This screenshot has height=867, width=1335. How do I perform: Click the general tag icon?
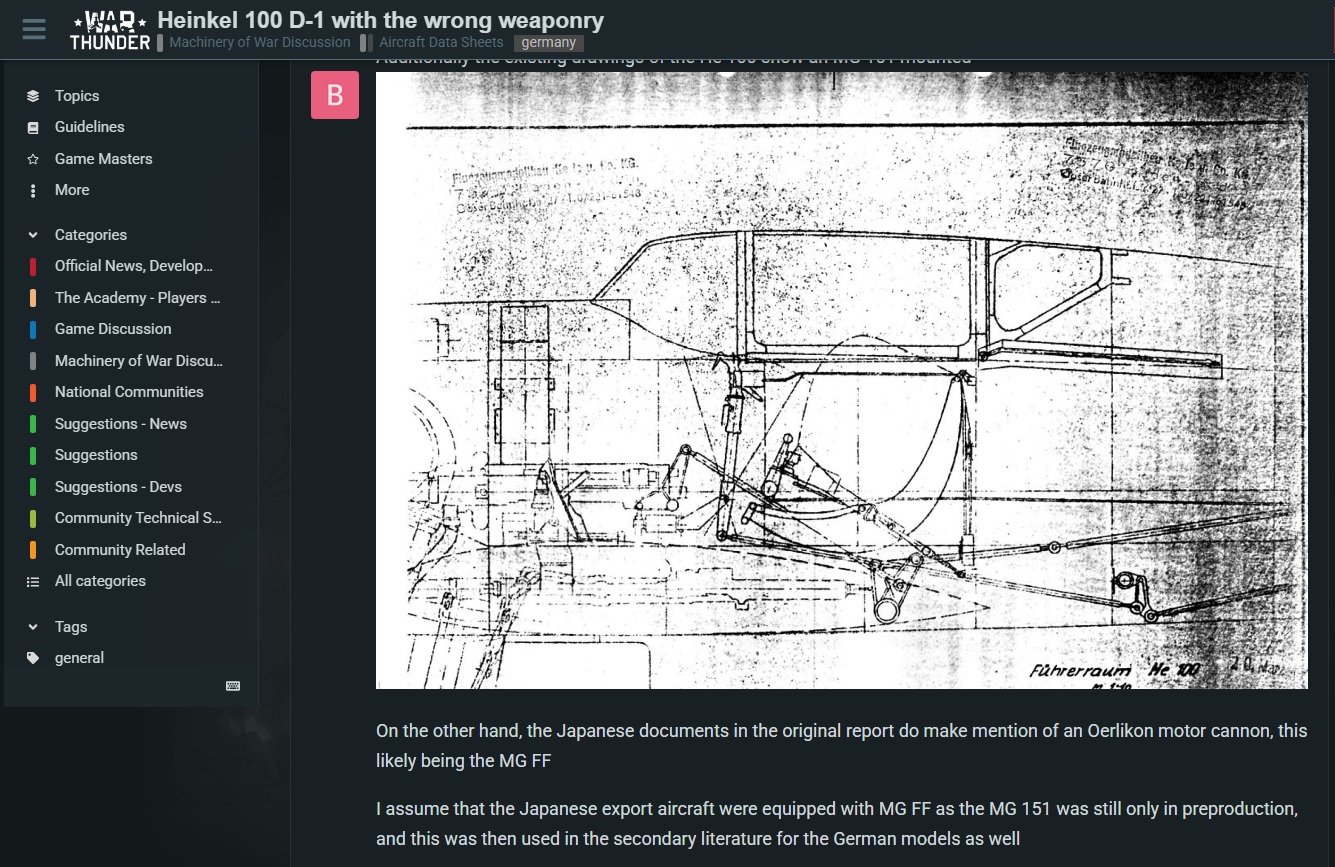(x=33, y=658)
